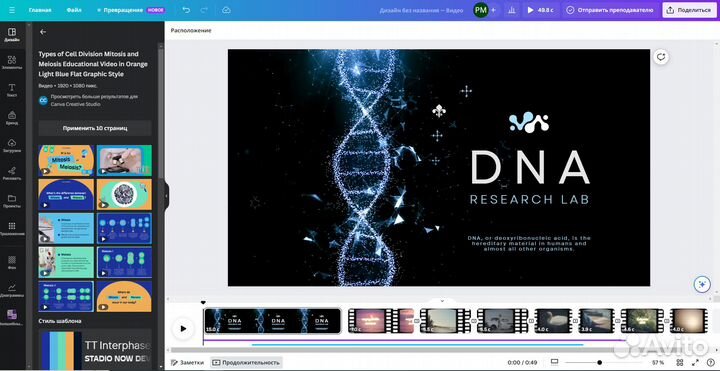
Task: Click the canvas refresh comment icon
Action: 661,57
